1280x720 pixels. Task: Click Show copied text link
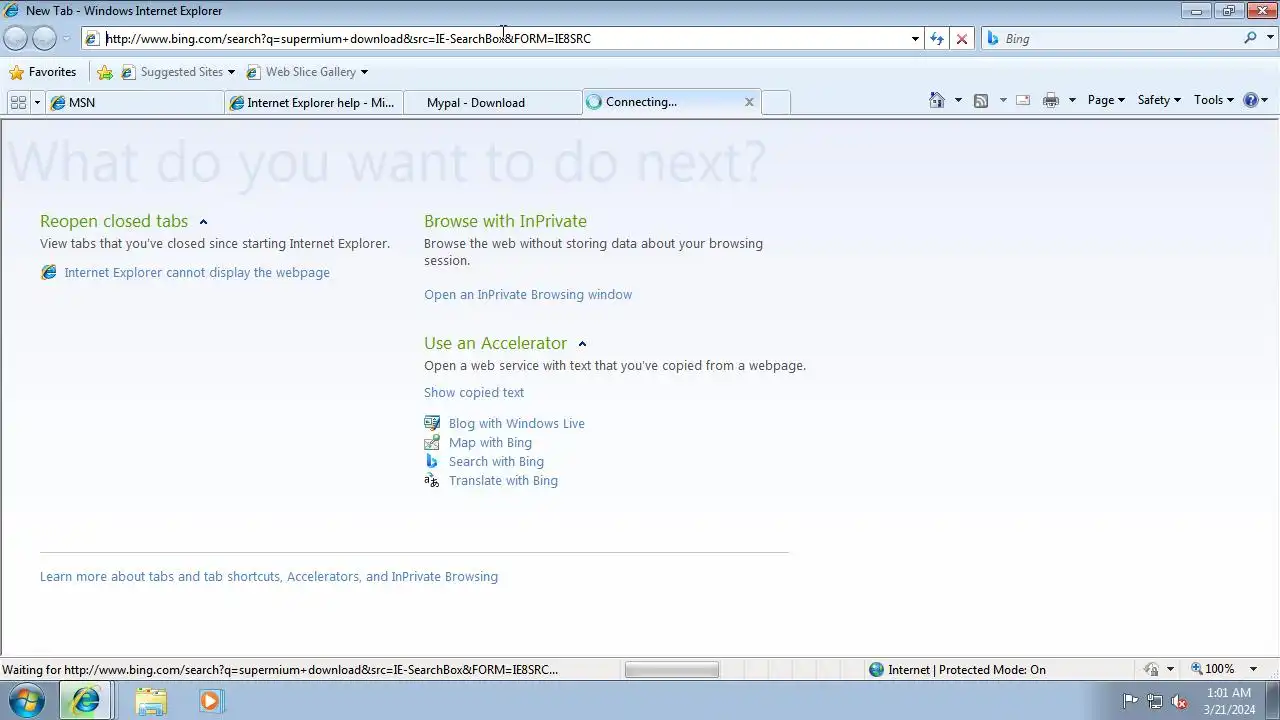(x=474, y=392)
